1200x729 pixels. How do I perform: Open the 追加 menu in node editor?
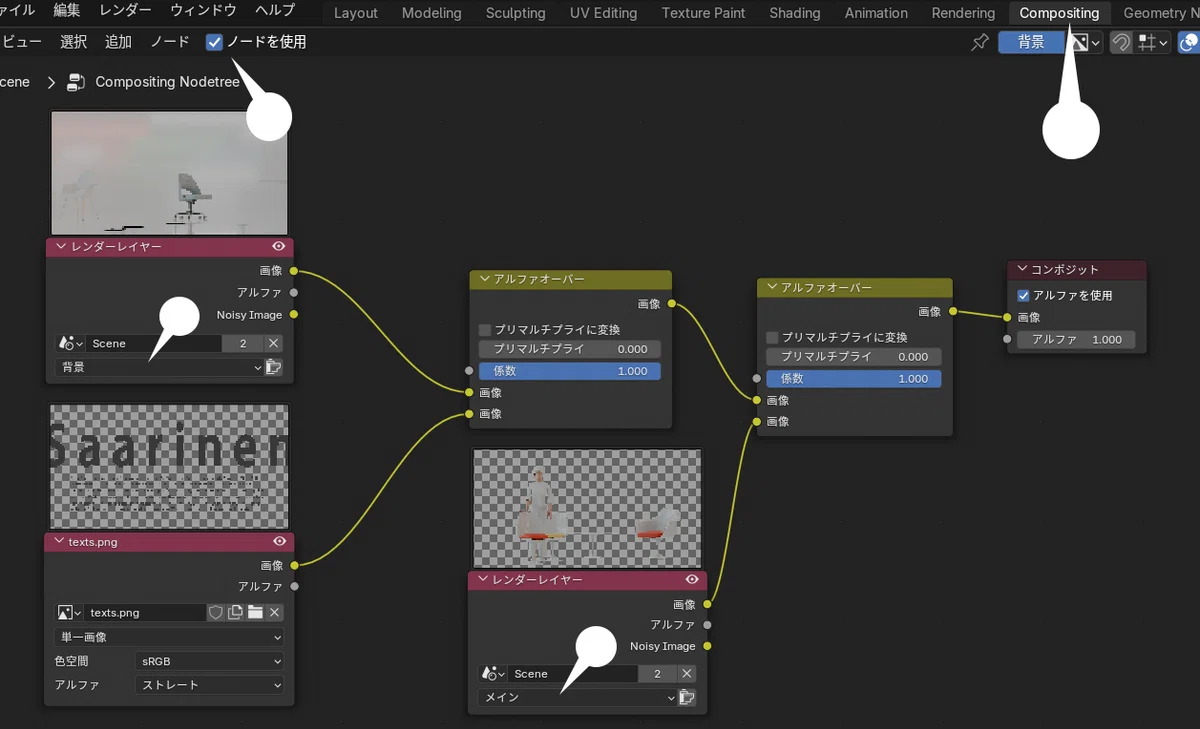click(x=118, y=42)
